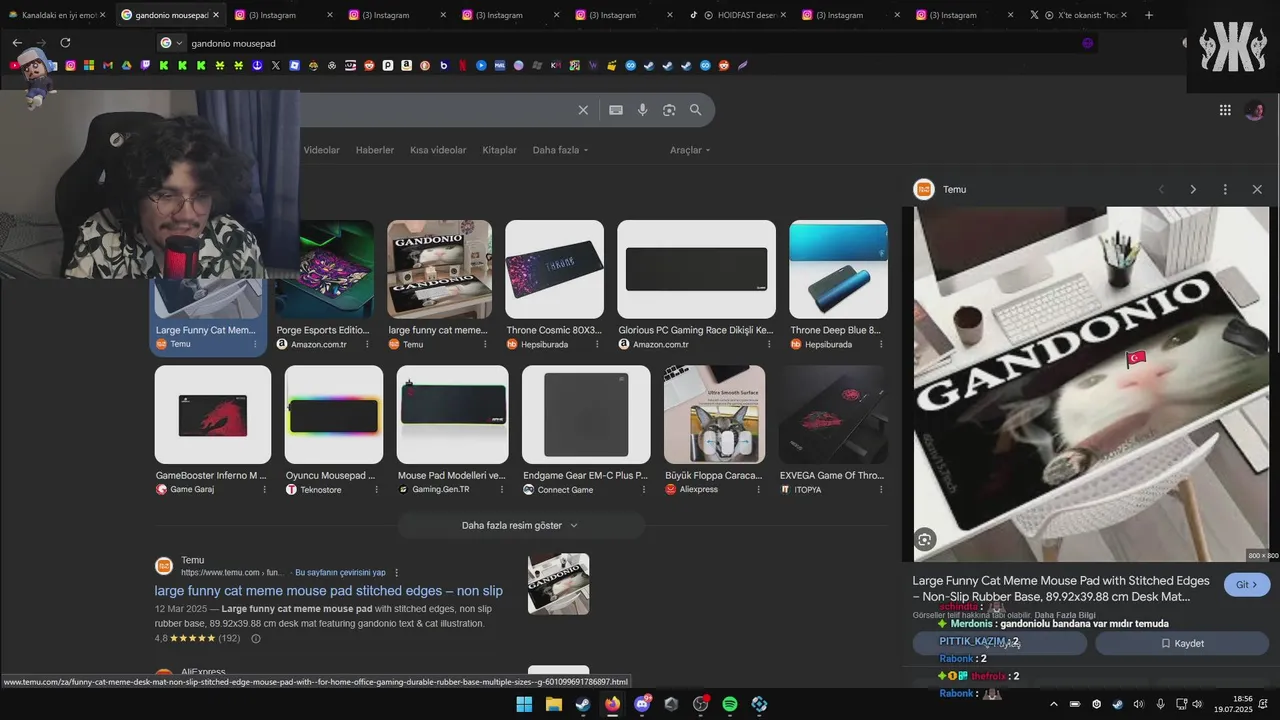
Task: Switch to the Haberler filter
Action: 375,150
